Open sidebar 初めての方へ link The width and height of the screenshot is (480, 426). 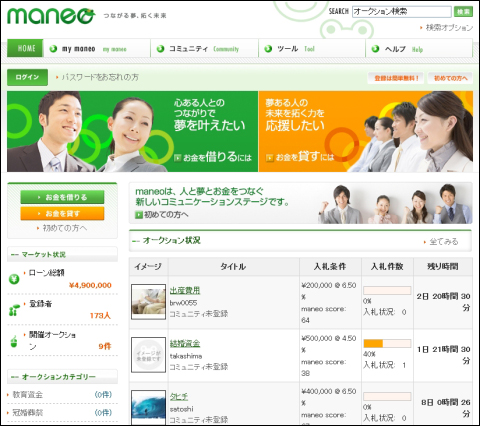click(x=65, y=228)
